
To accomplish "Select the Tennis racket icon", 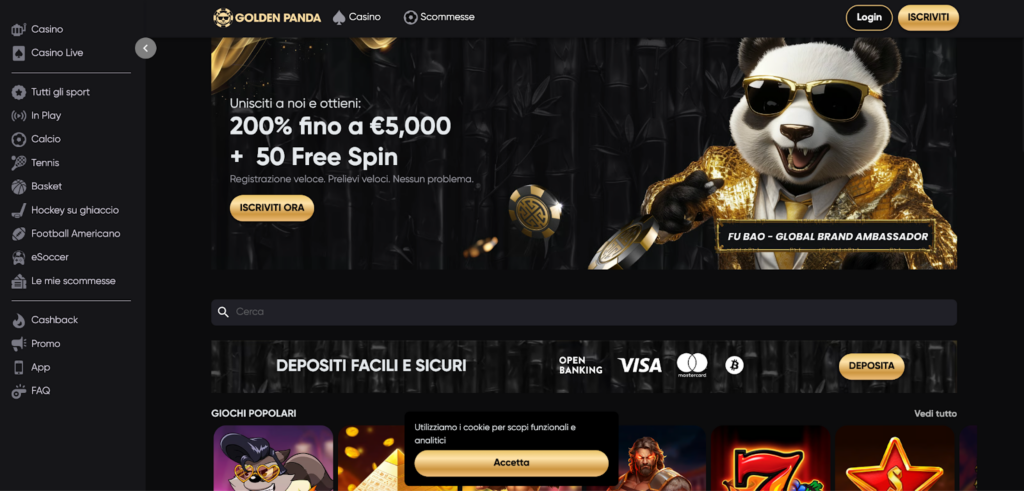I will point(19,163).
